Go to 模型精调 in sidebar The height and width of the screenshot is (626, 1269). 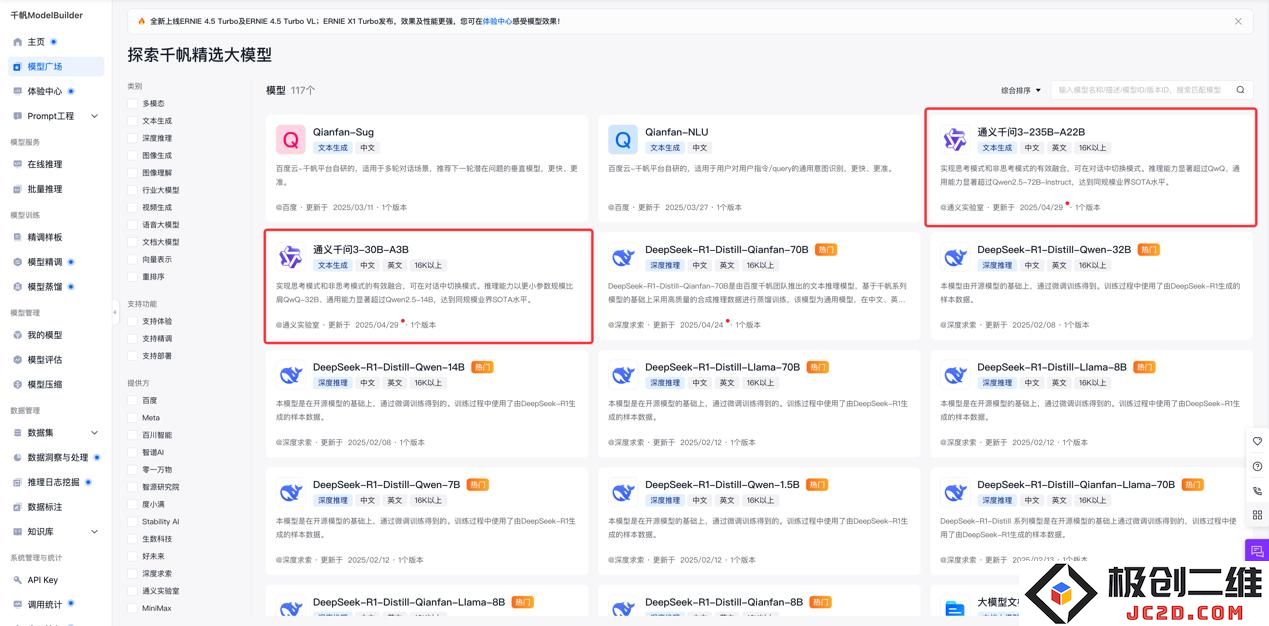point(44,262)
